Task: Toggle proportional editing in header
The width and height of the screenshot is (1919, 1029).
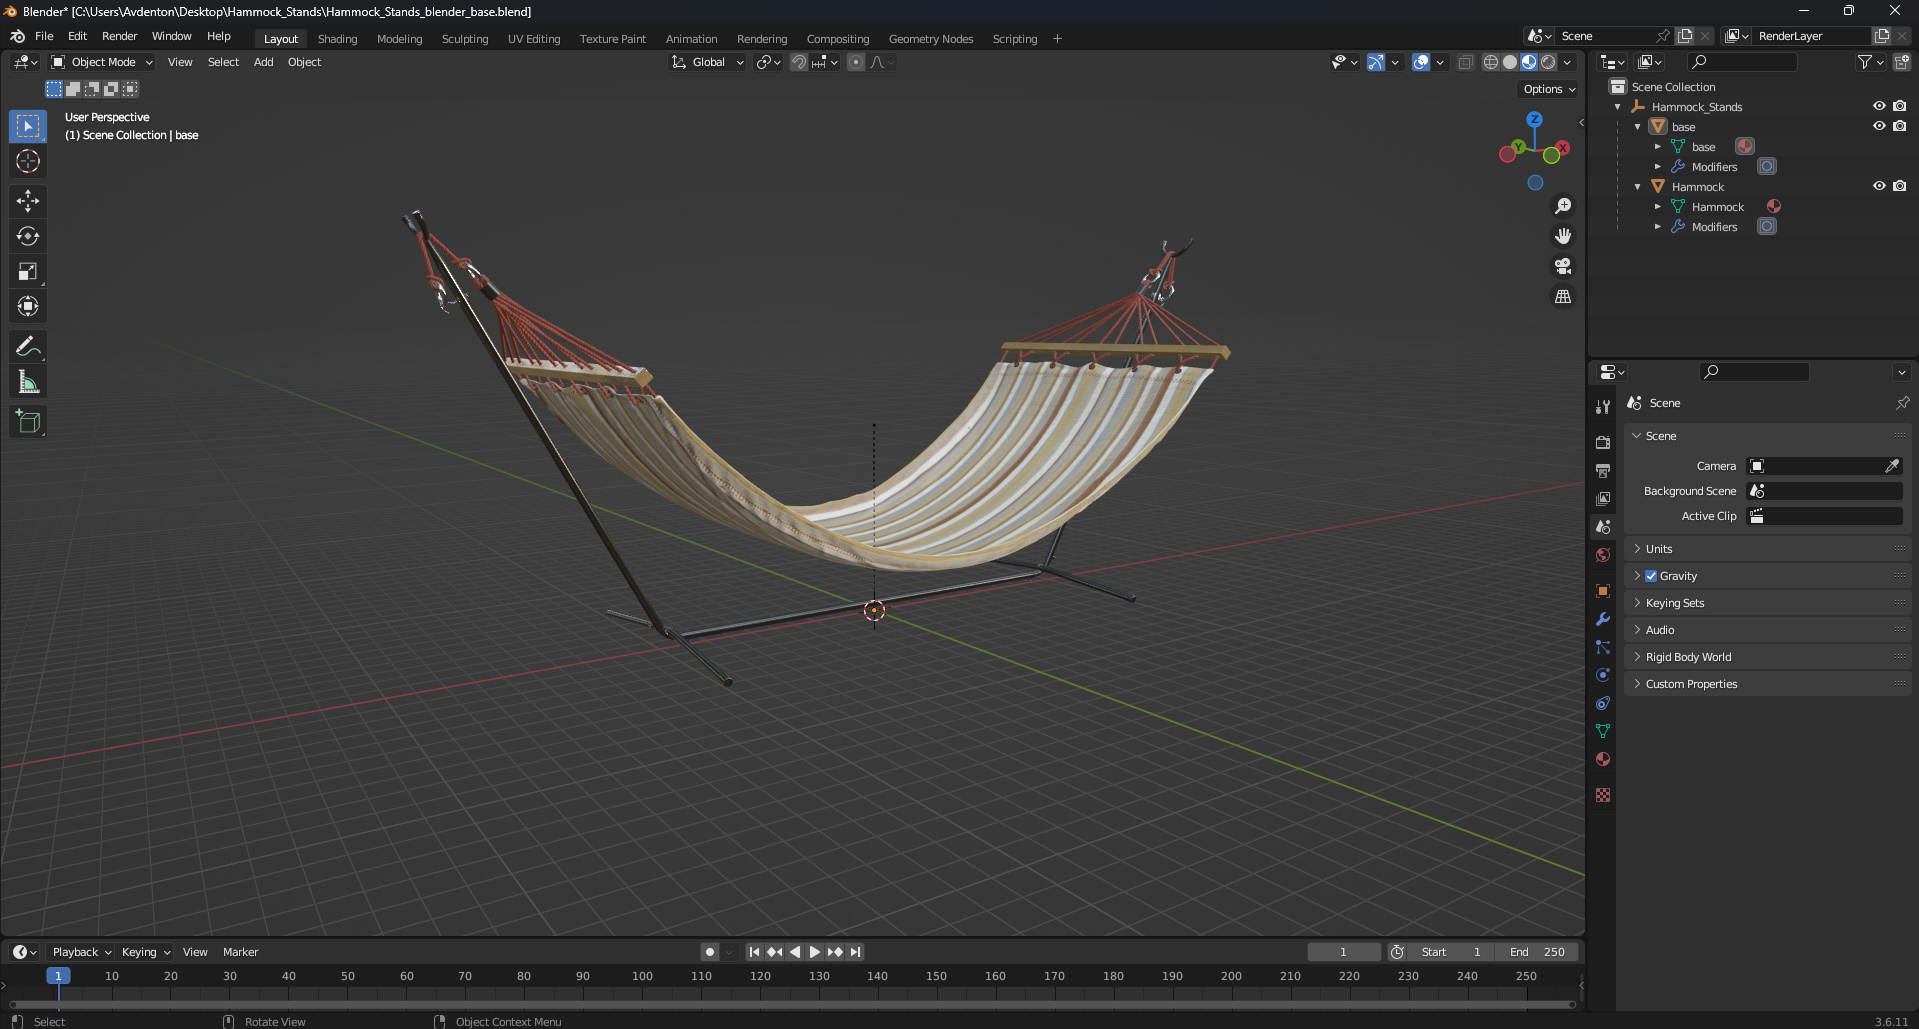Action: click(x=856, y=62)
